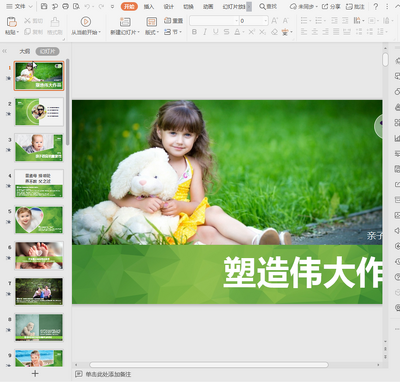The width and height of the screenshot is (400, 382).
Task: Click the Cut (剪切) scissors button
Action: pos(33,21)
